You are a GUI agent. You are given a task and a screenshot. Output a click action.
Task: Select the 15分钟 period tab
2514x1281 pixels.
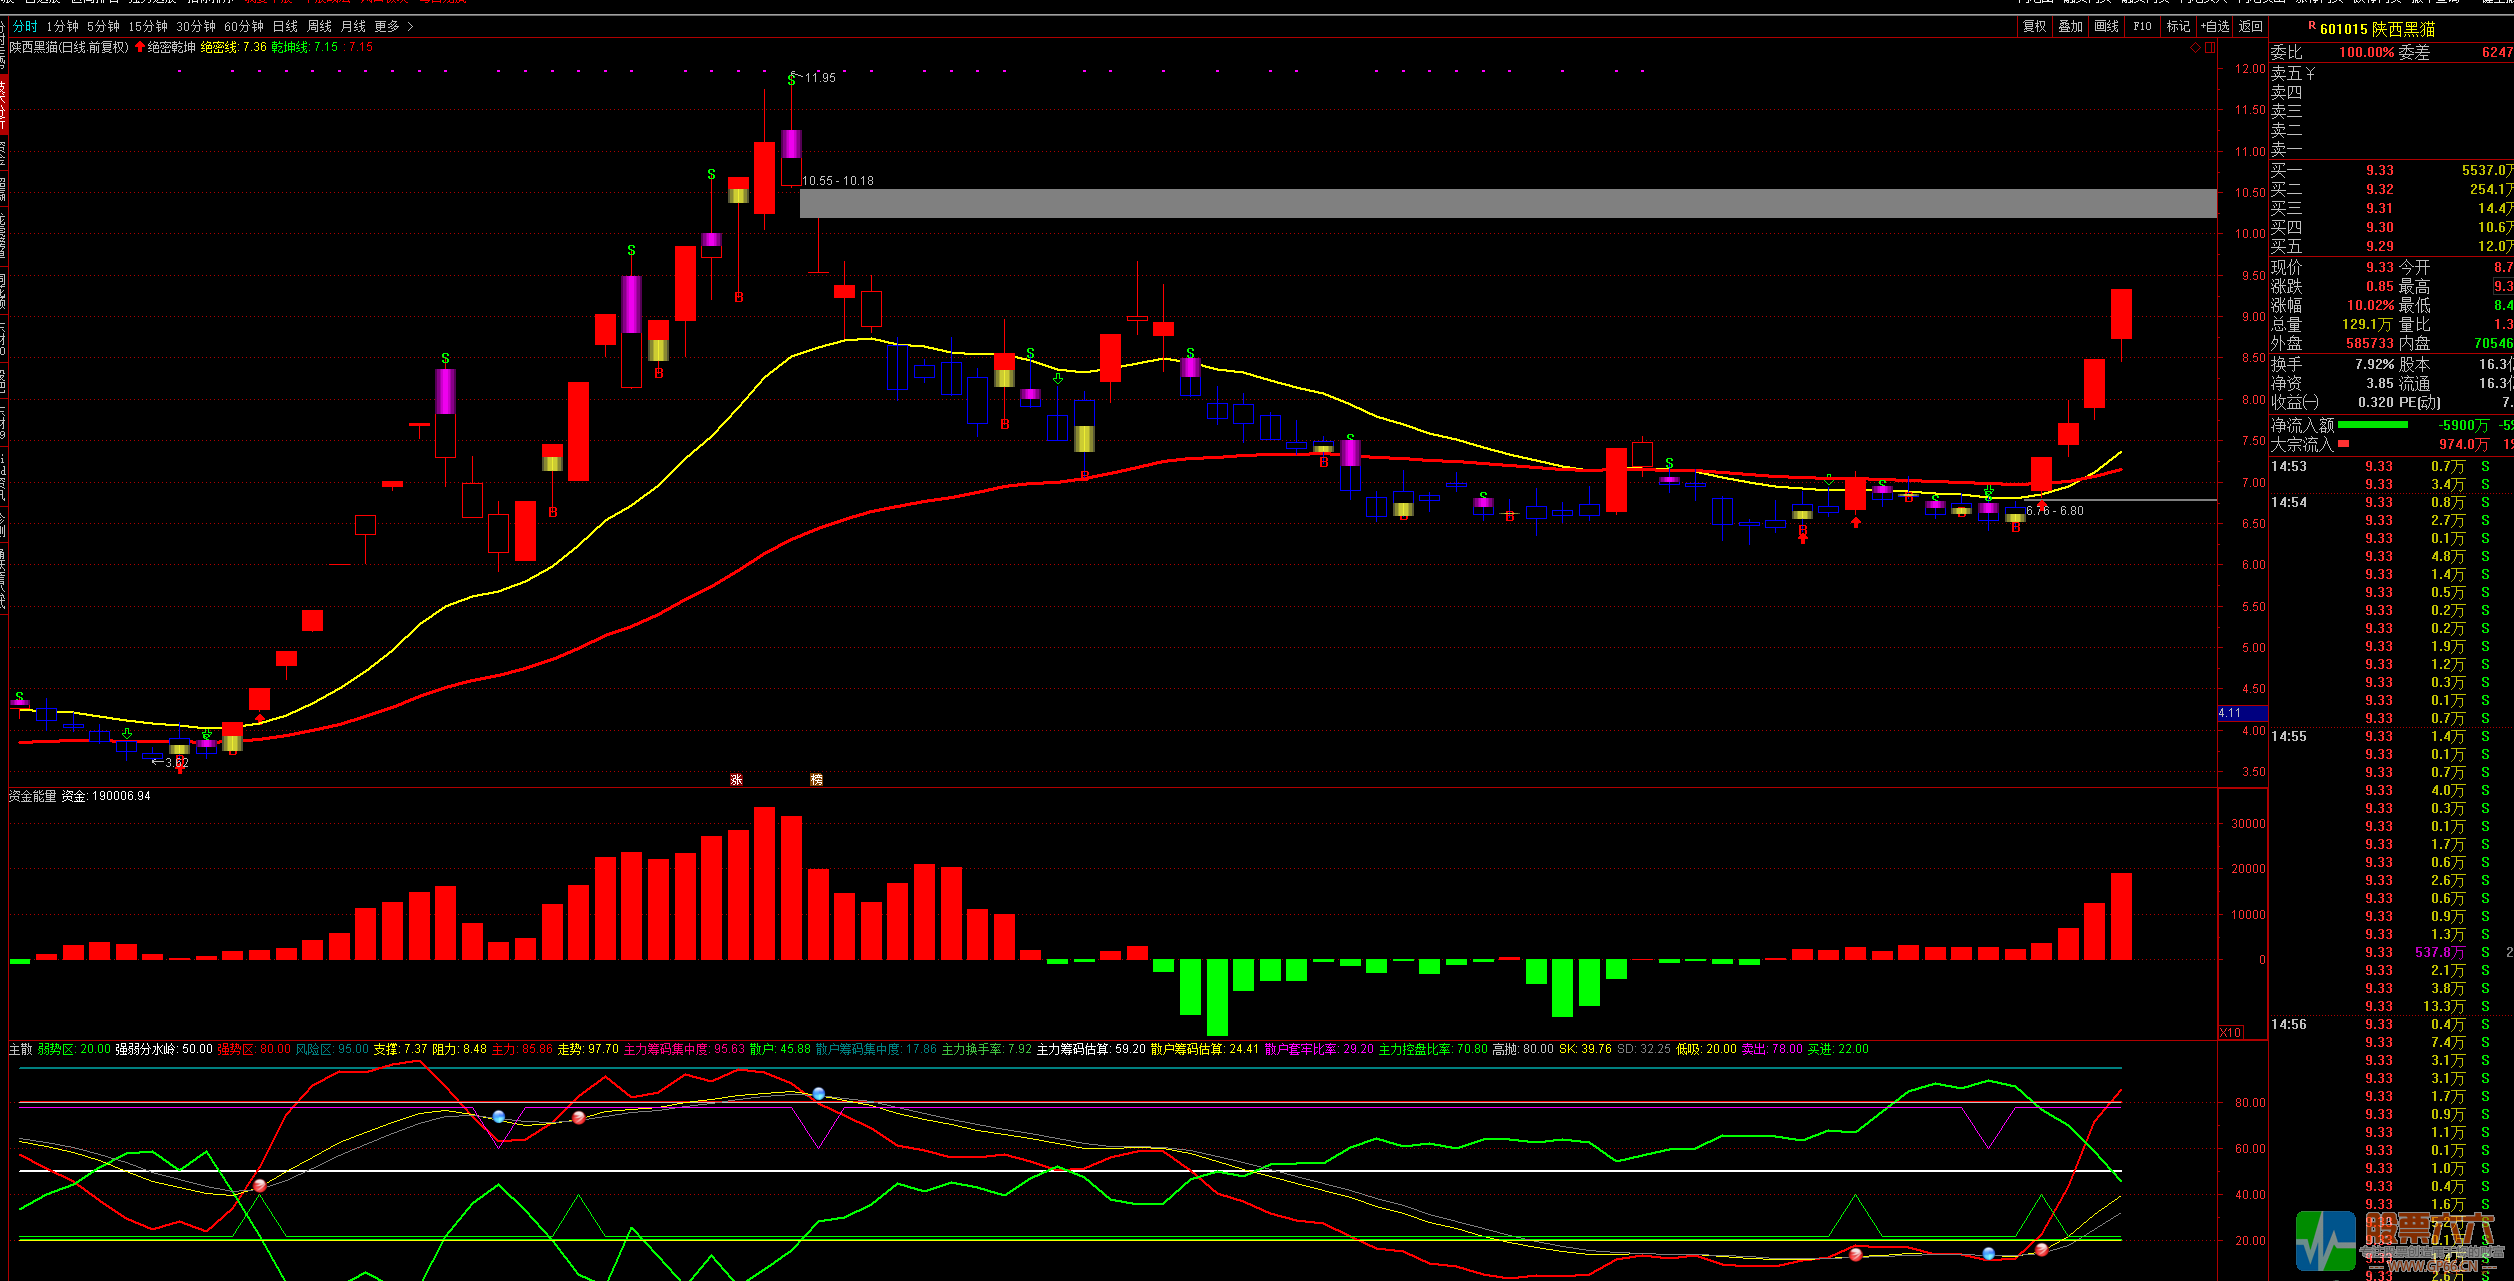148,27
